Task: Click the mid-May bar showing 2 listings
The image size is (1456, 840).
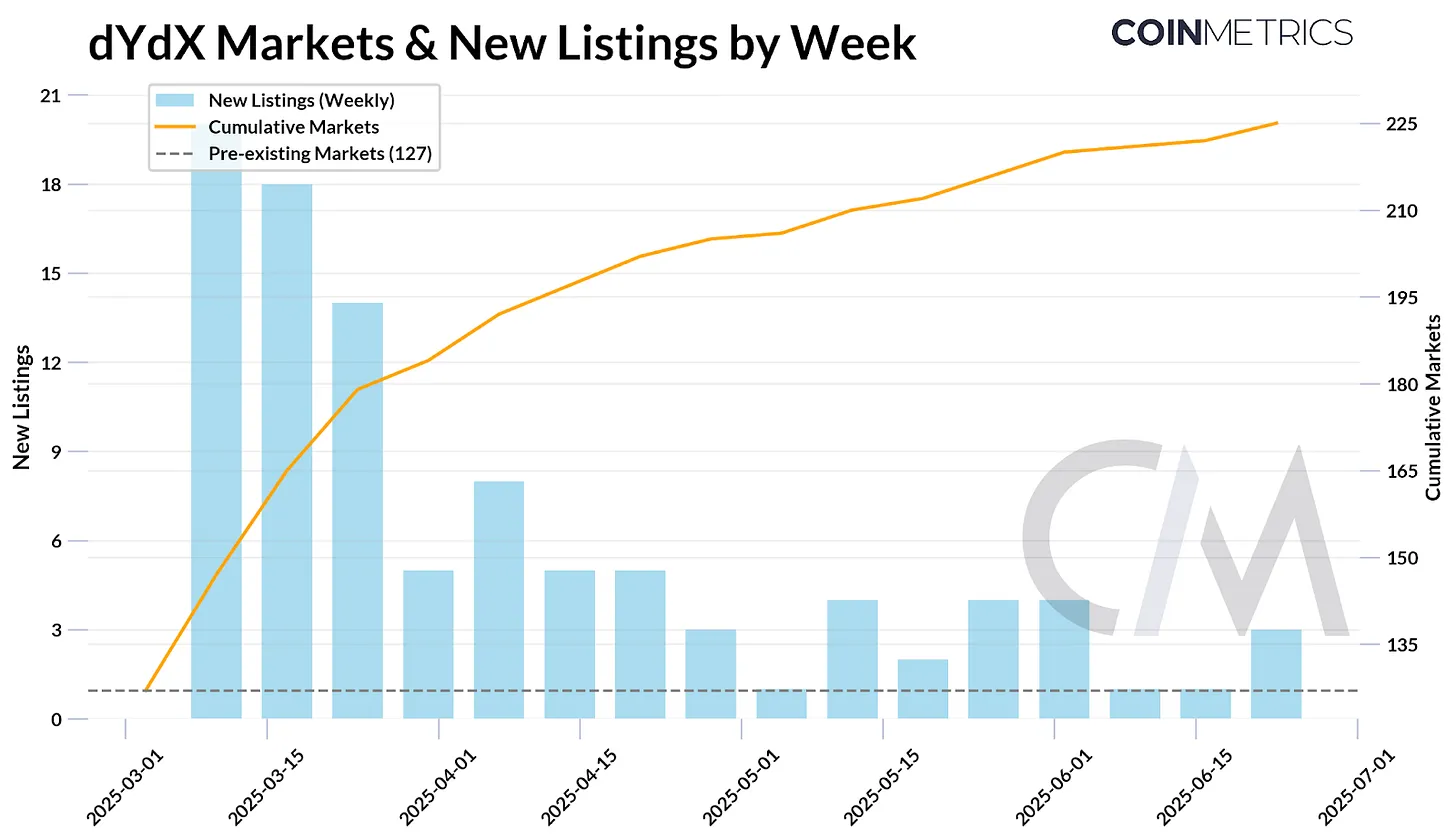Action: 922,688
